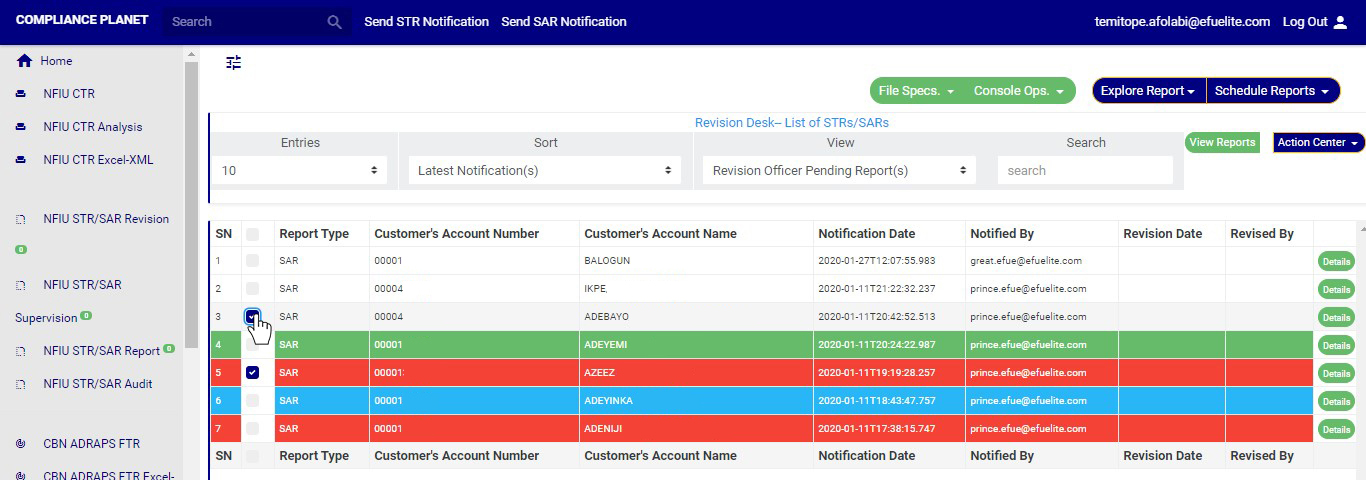Click the NFIU CTR sidebar icon
Image resolution: width=1366 pixels, height=480 pixels.
21,94
